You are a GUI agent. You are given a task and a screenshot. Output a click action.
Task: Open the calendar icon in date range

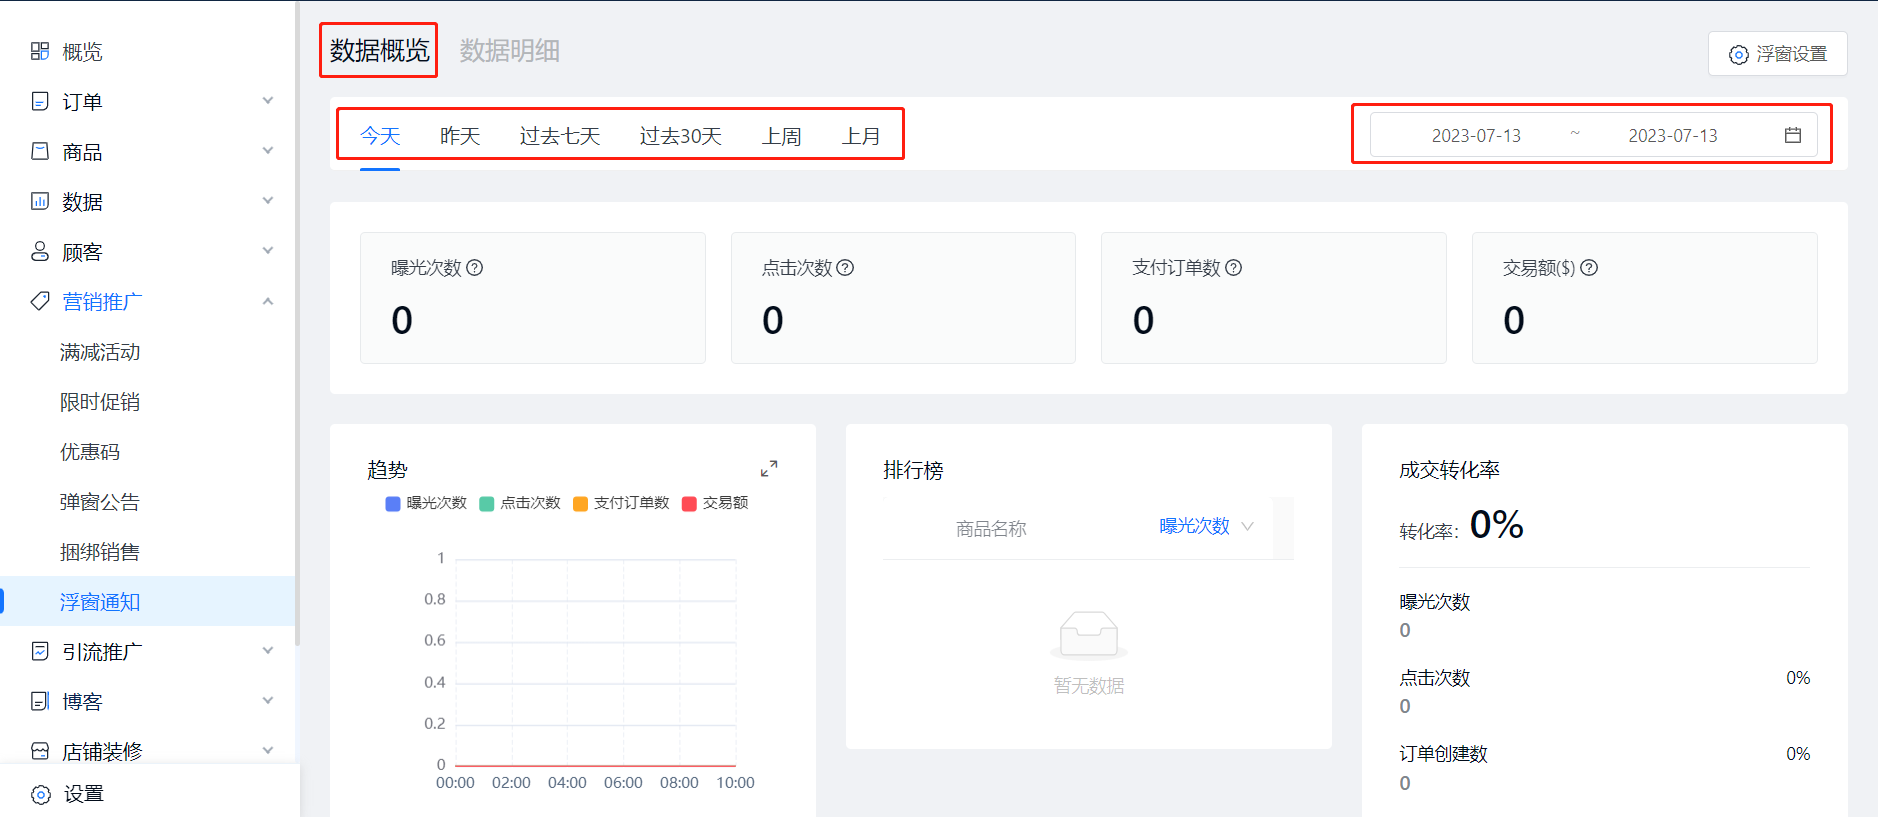pyautogui.click(x=1793, y=135)
